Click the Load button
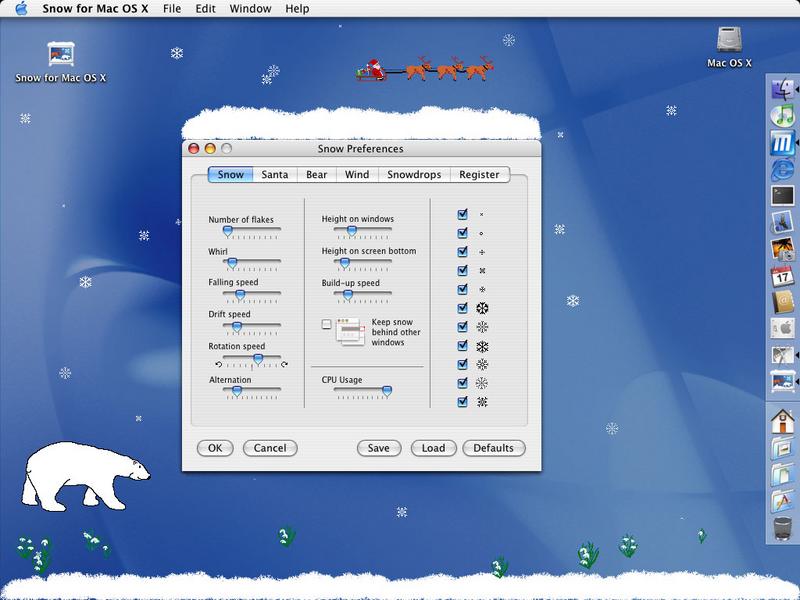 433,448
